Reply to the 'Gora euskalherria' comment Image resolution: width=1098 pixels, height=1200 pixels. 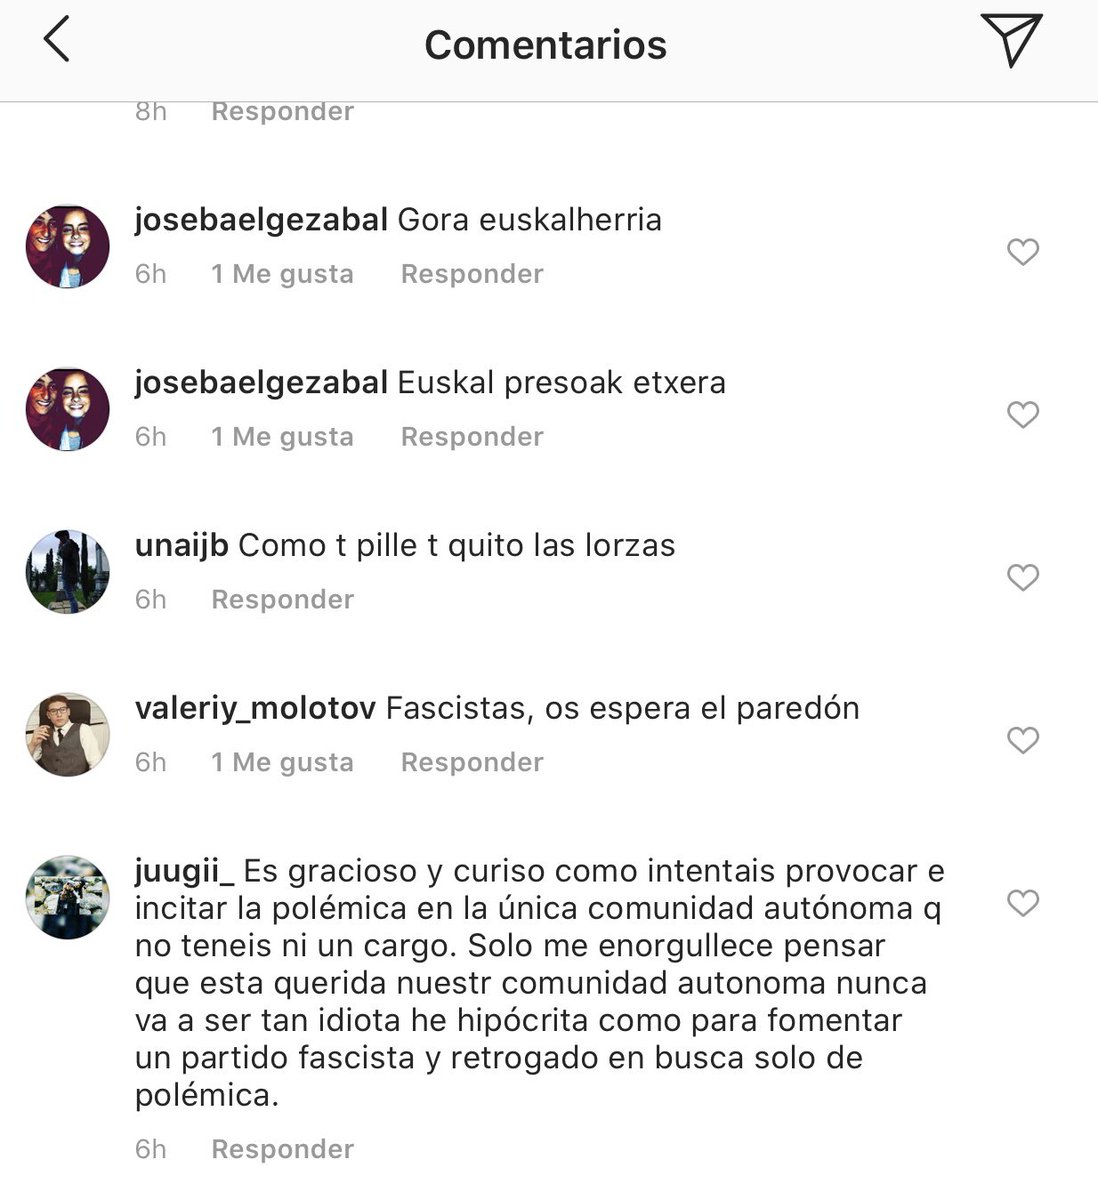click(472, 274)
